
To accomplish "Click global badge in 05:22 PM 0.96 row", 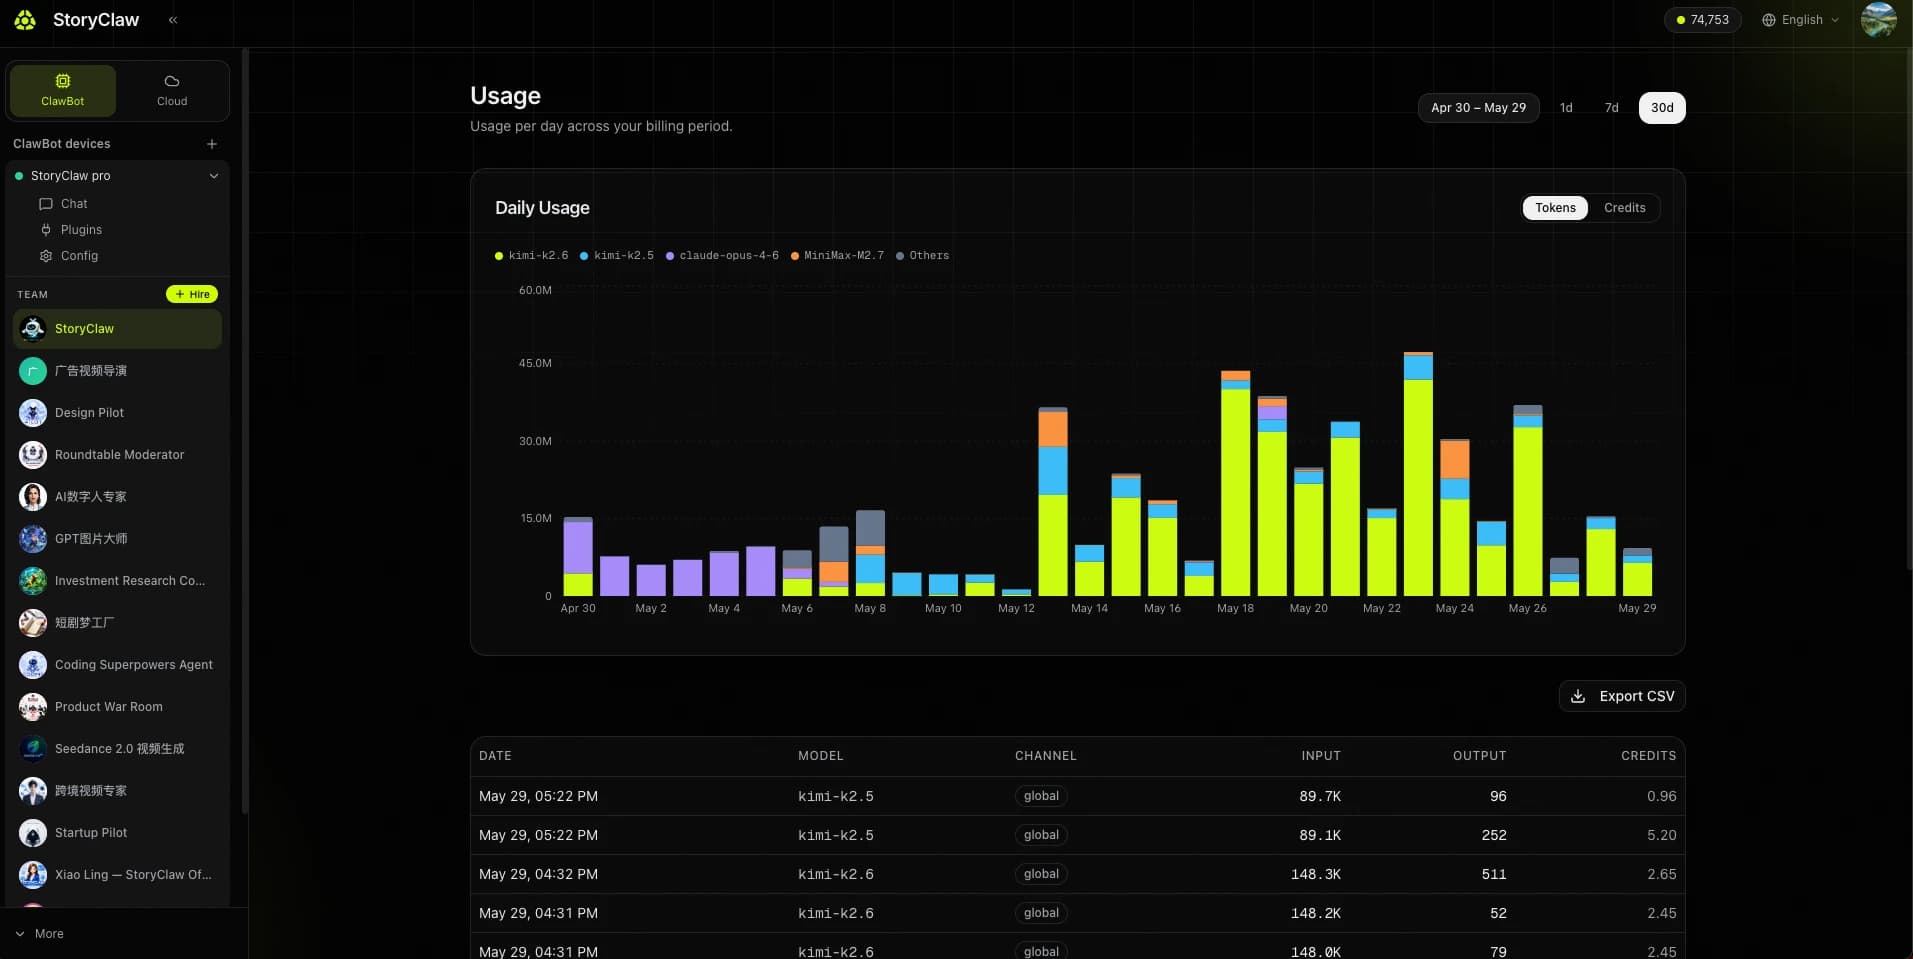I will click(1041, 796).
